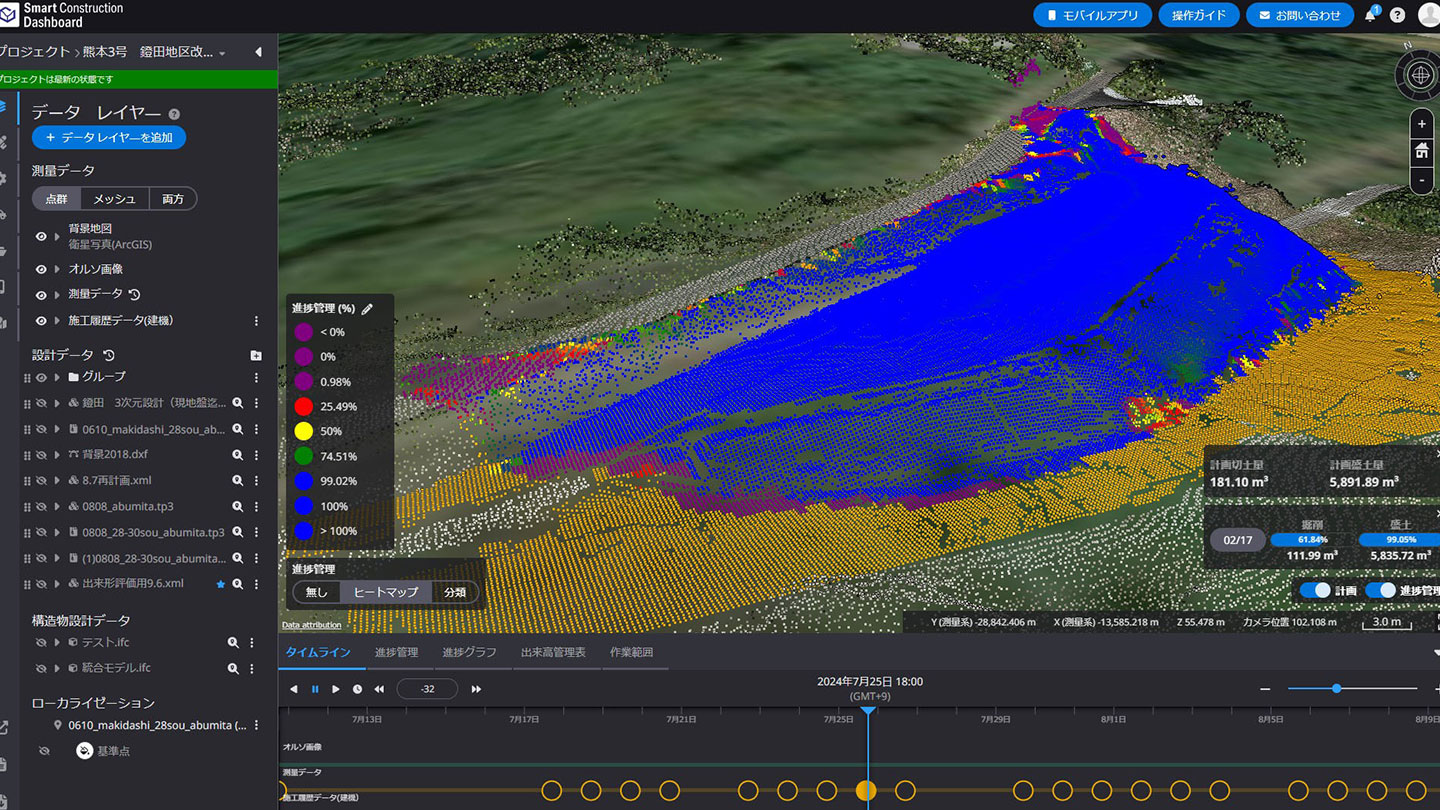
Task: Adjust the timeline zoom slider
Action: pyautogui.click(x=1336, y=688)
